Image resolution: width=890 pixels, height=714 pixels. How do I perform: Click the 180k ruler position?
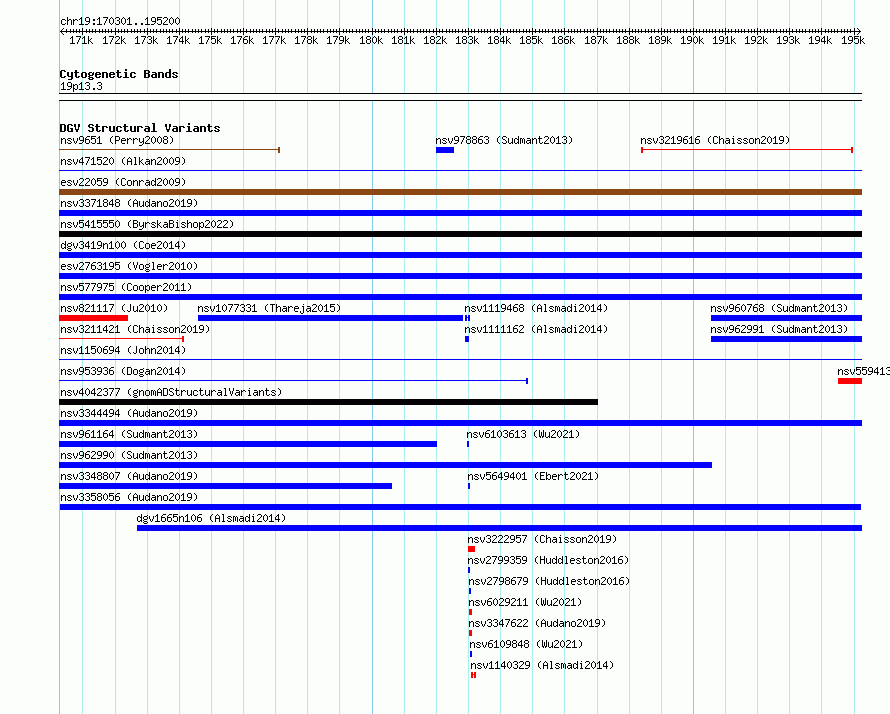click(x=371, y=40)
